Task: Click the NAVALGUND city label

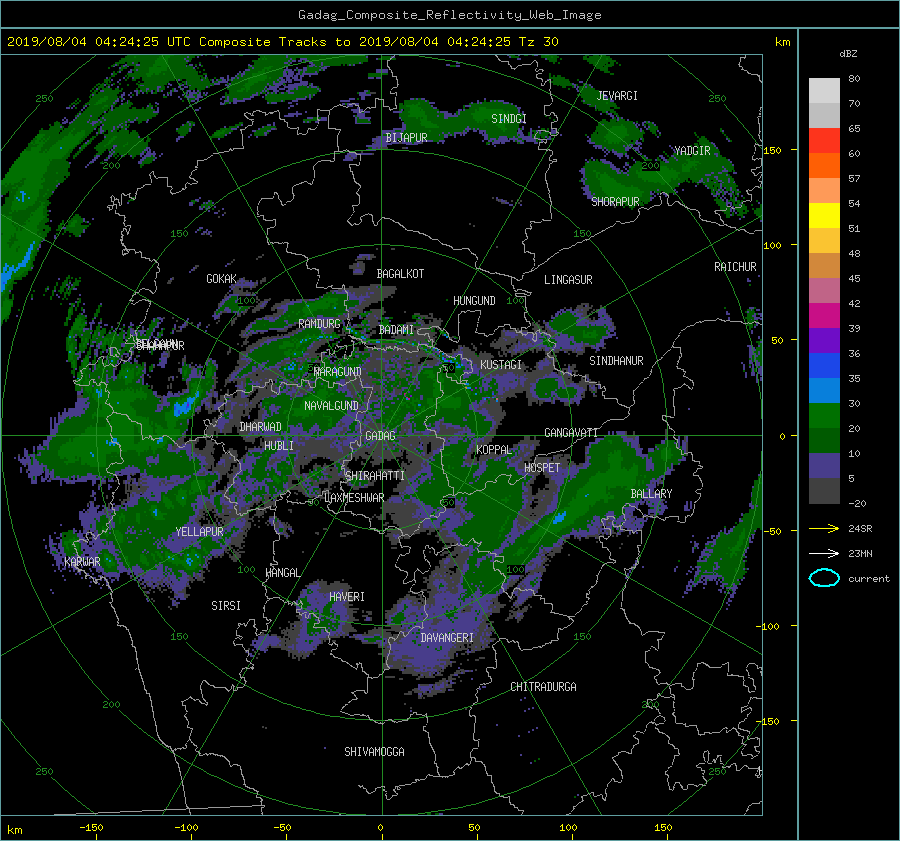Action: (x=331, y=406)
